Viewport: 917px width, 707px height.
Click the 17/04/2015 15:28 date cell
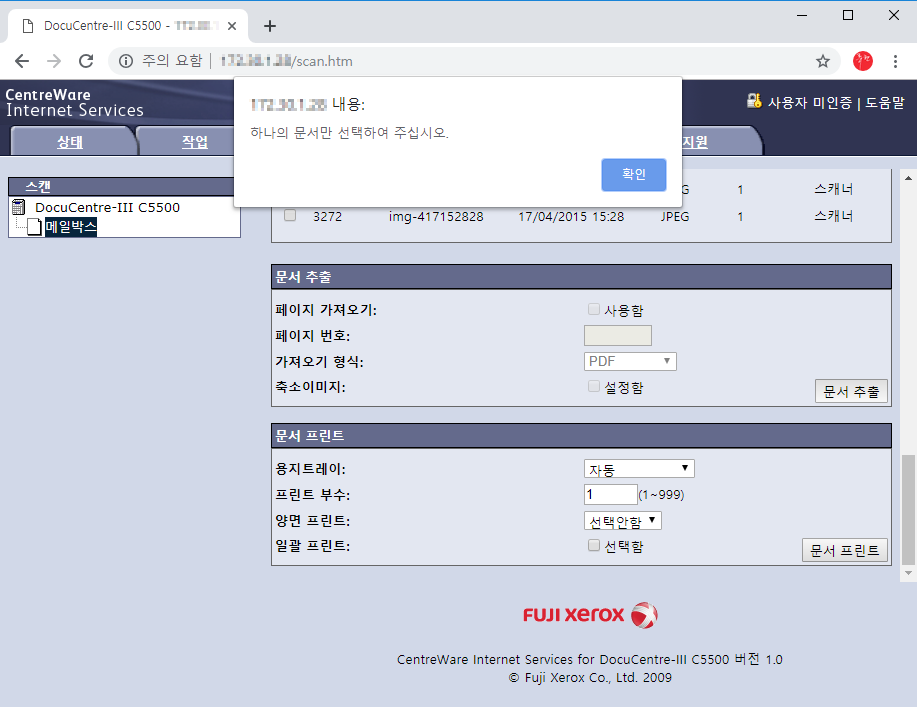pos(571,216)
